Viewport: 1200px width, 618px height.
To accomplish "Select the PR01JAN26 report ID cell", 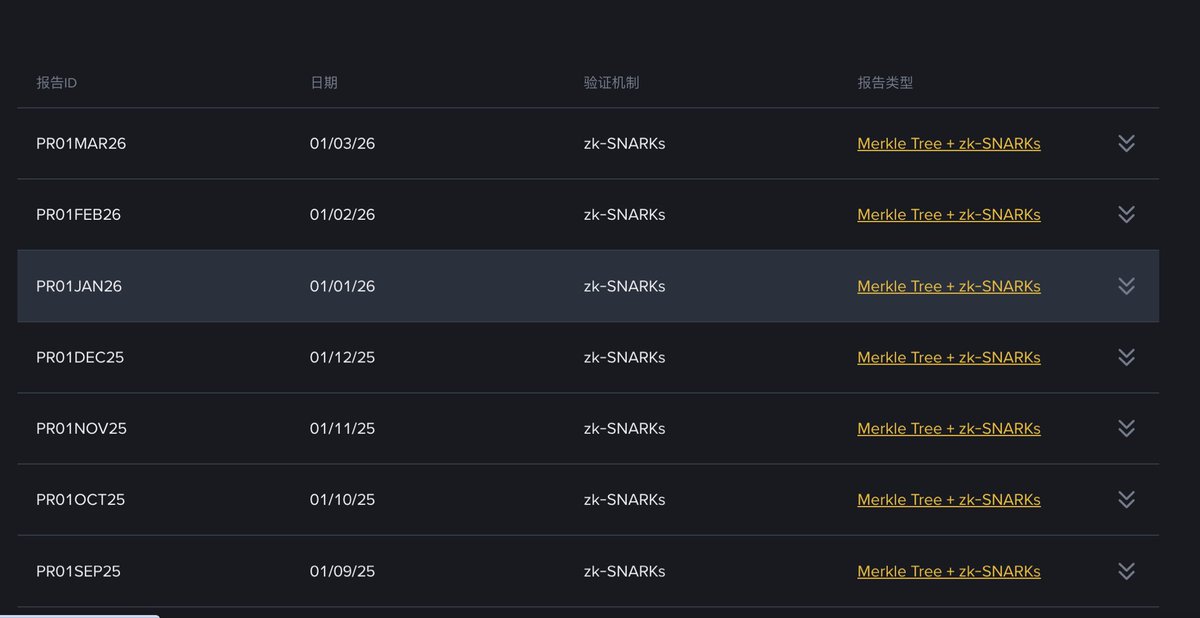I will pos(79,286).
